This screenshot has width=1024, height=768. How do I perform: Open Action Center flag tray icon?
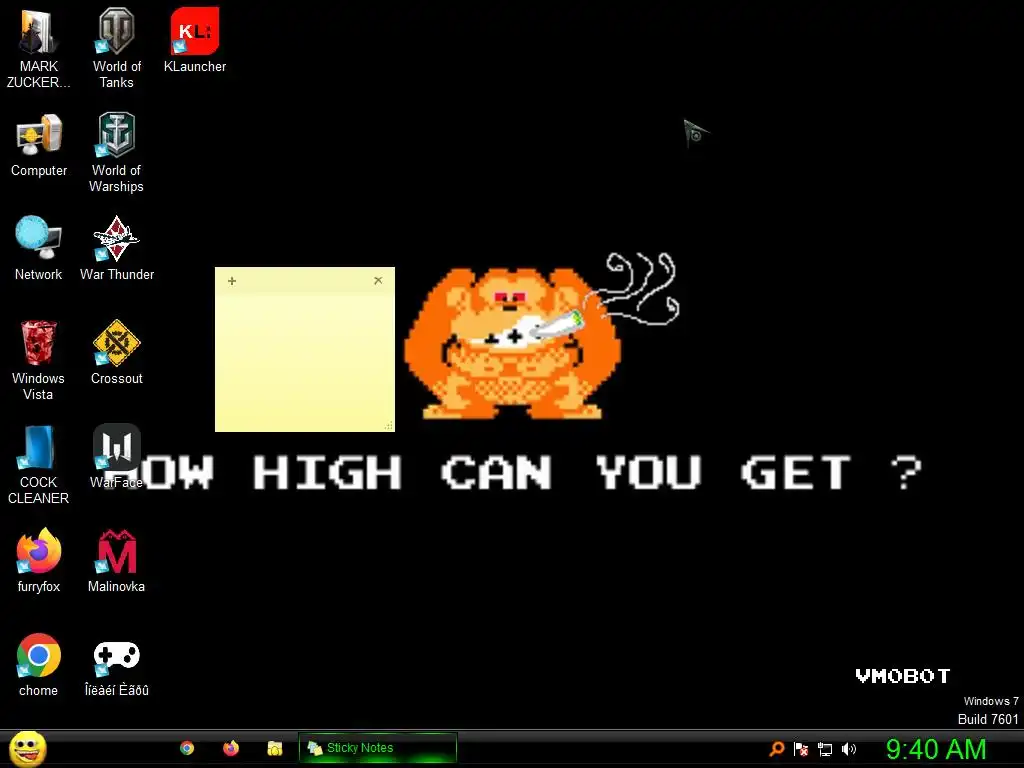[801, 749]
